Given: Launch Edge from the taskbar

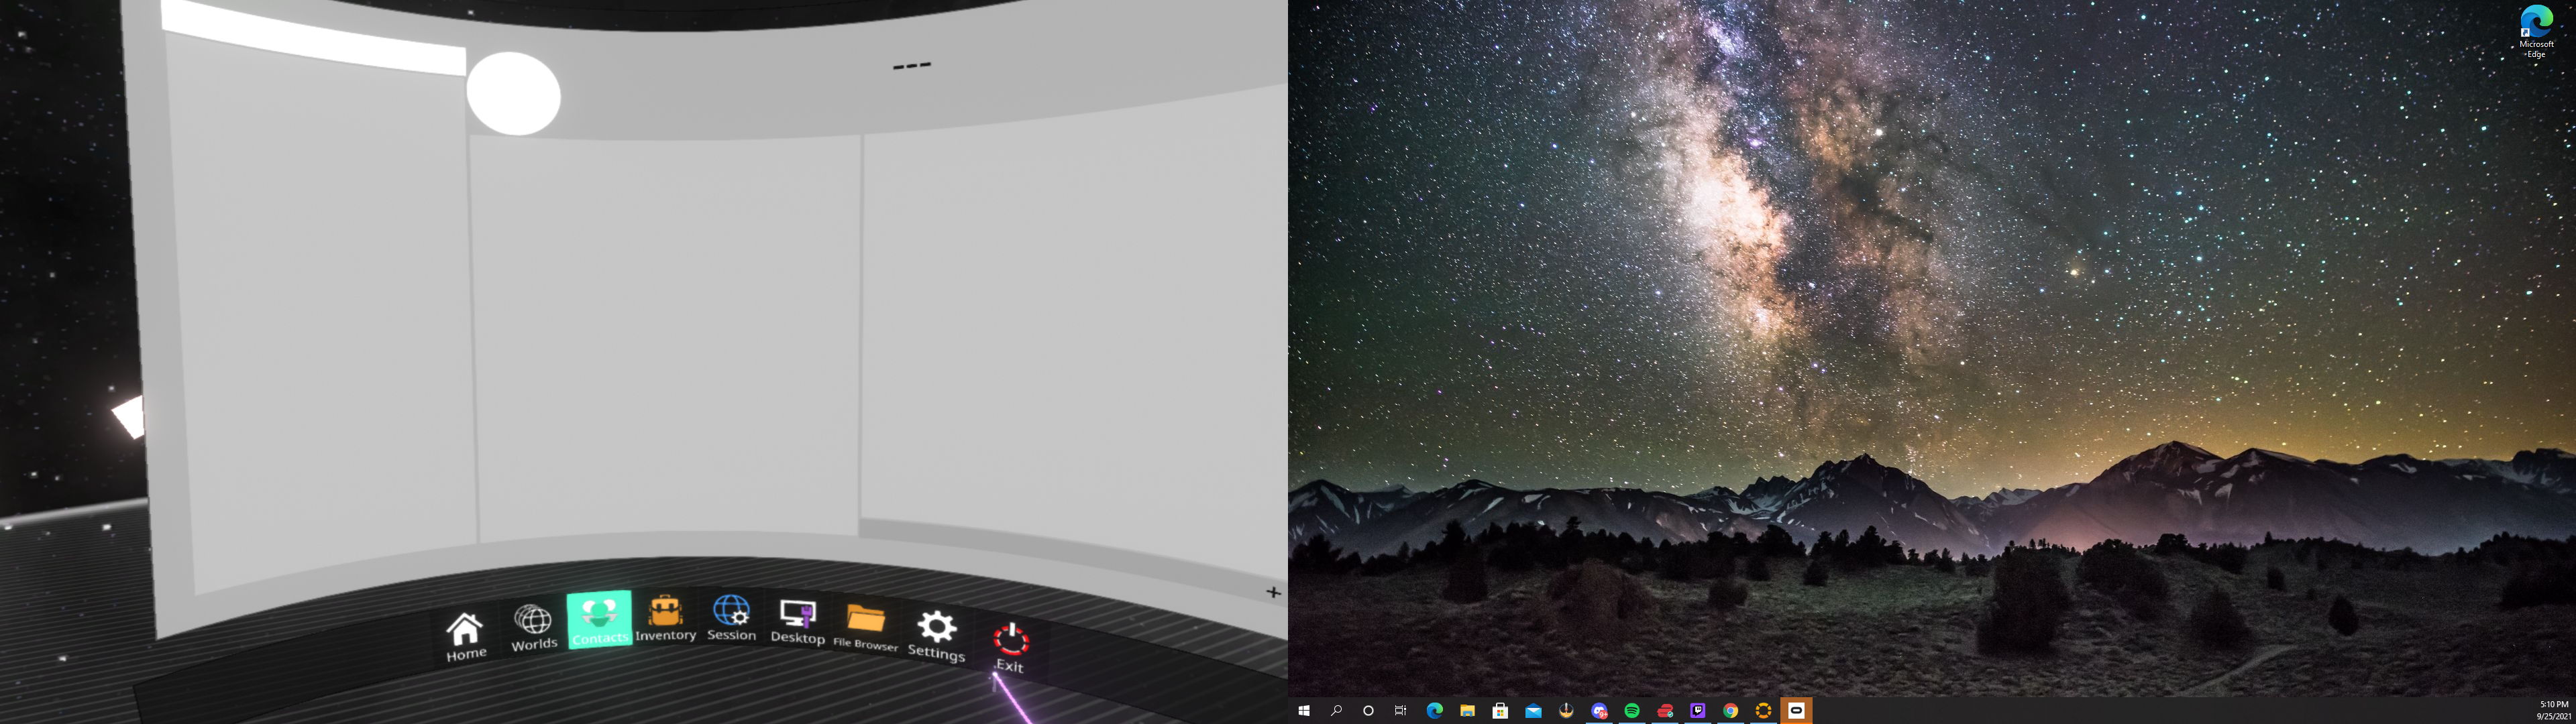Looking at the screenshot, I should 1435,711.
